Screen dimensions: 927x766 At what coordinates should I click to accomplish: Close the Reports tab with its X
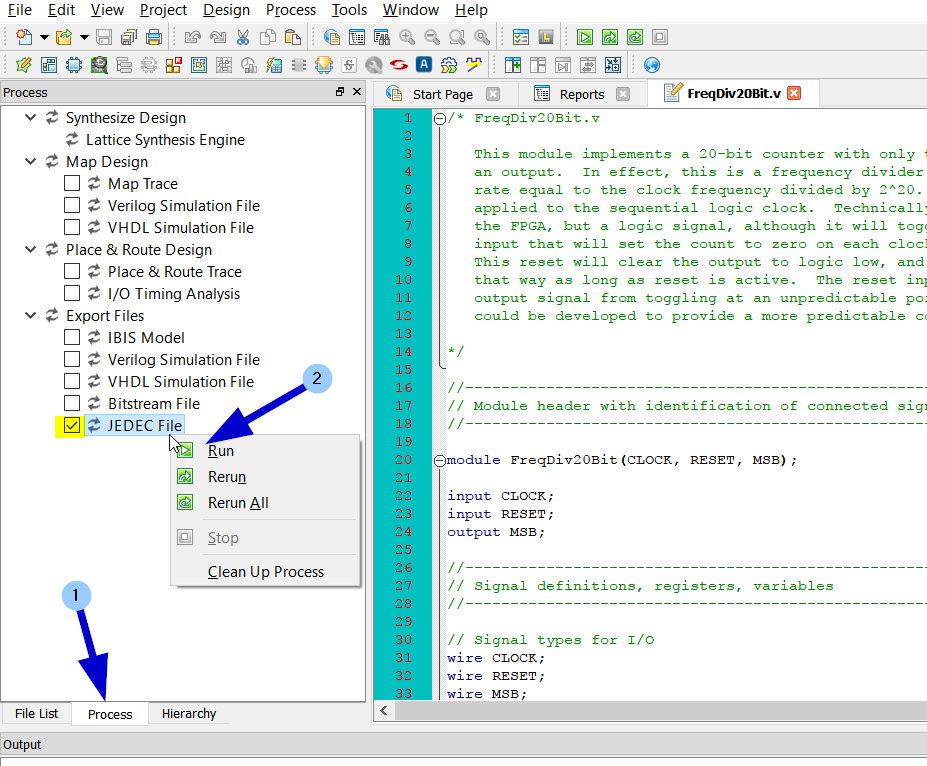coord(623,94)
